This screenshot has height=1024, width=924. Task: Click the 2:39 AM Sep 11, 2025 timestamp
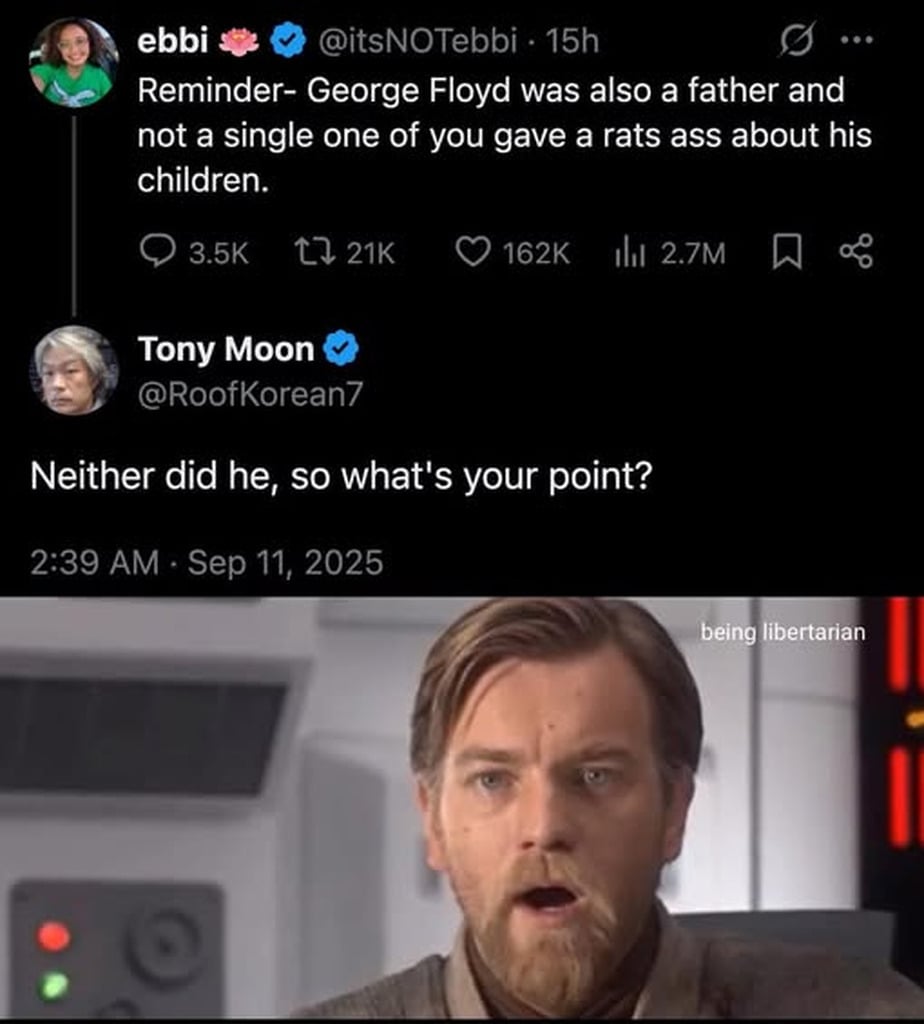pos(206,562)
